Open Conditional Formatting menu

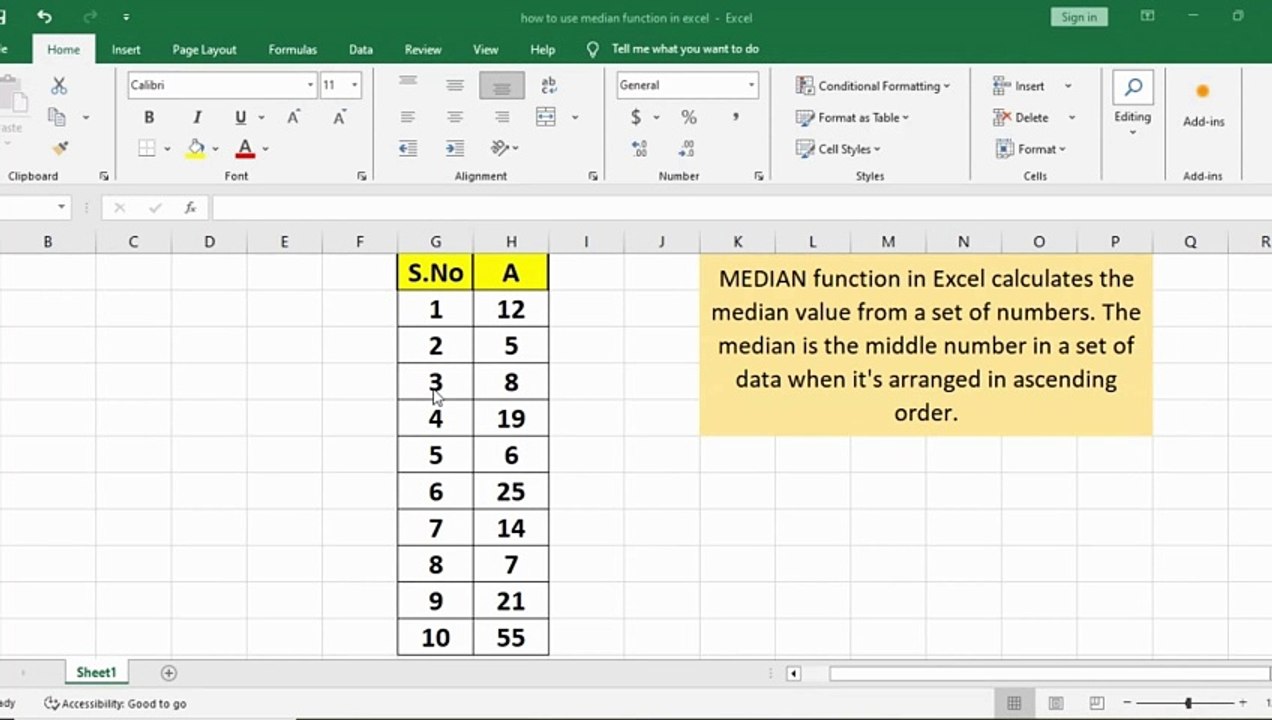click(873, 86)
